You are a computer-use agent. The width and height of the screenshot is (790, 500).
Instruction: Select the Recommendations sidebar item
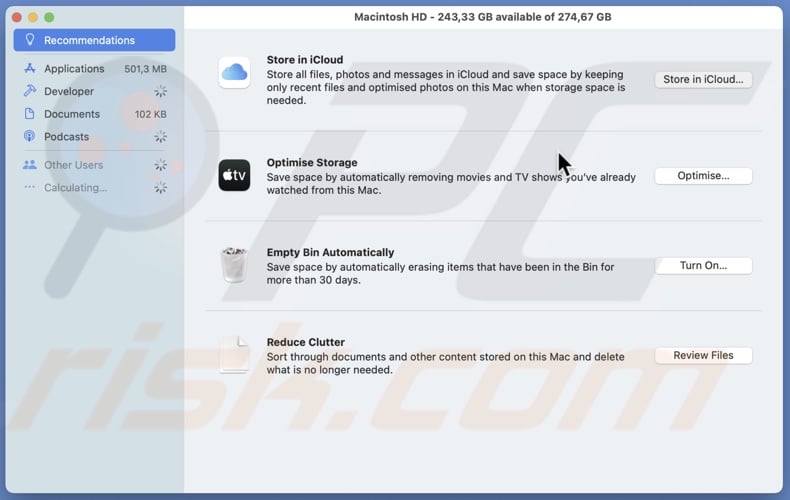(94, 40)
